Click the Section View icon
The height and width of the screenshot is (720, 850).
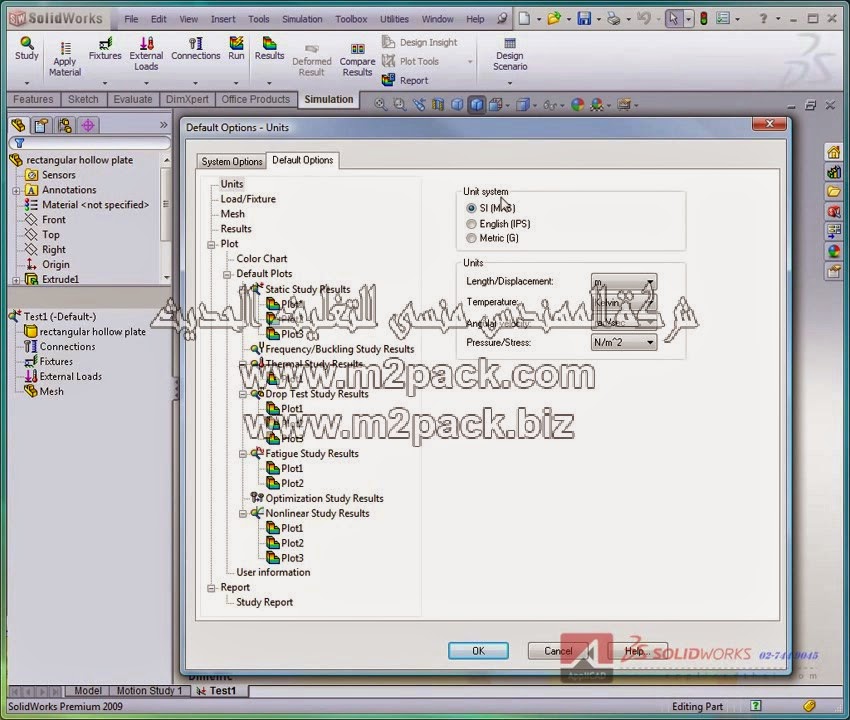pos(438,105)
